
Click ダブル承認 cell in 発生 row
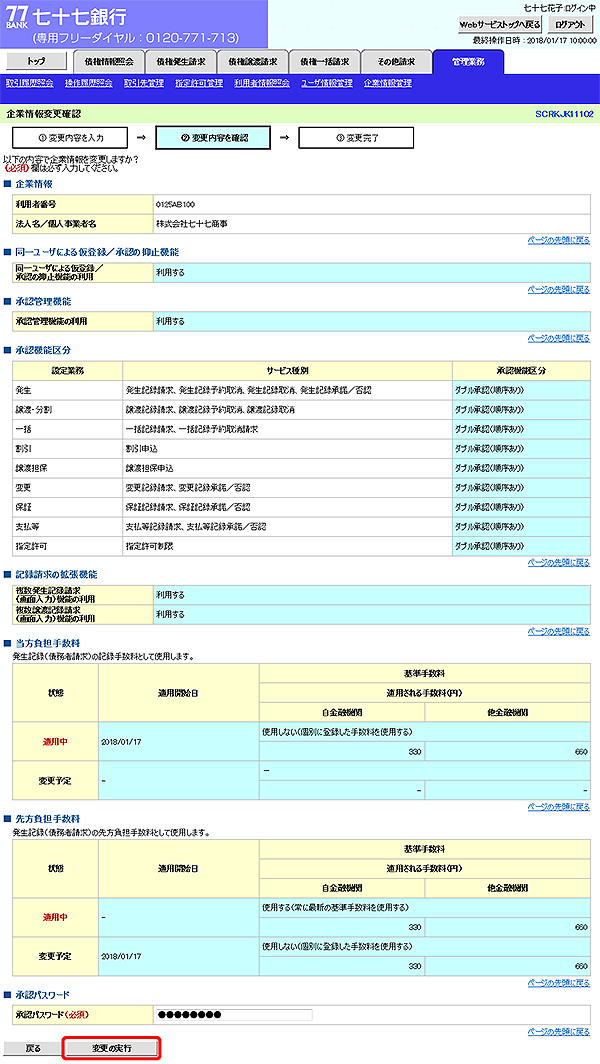[x=521, y=391]
